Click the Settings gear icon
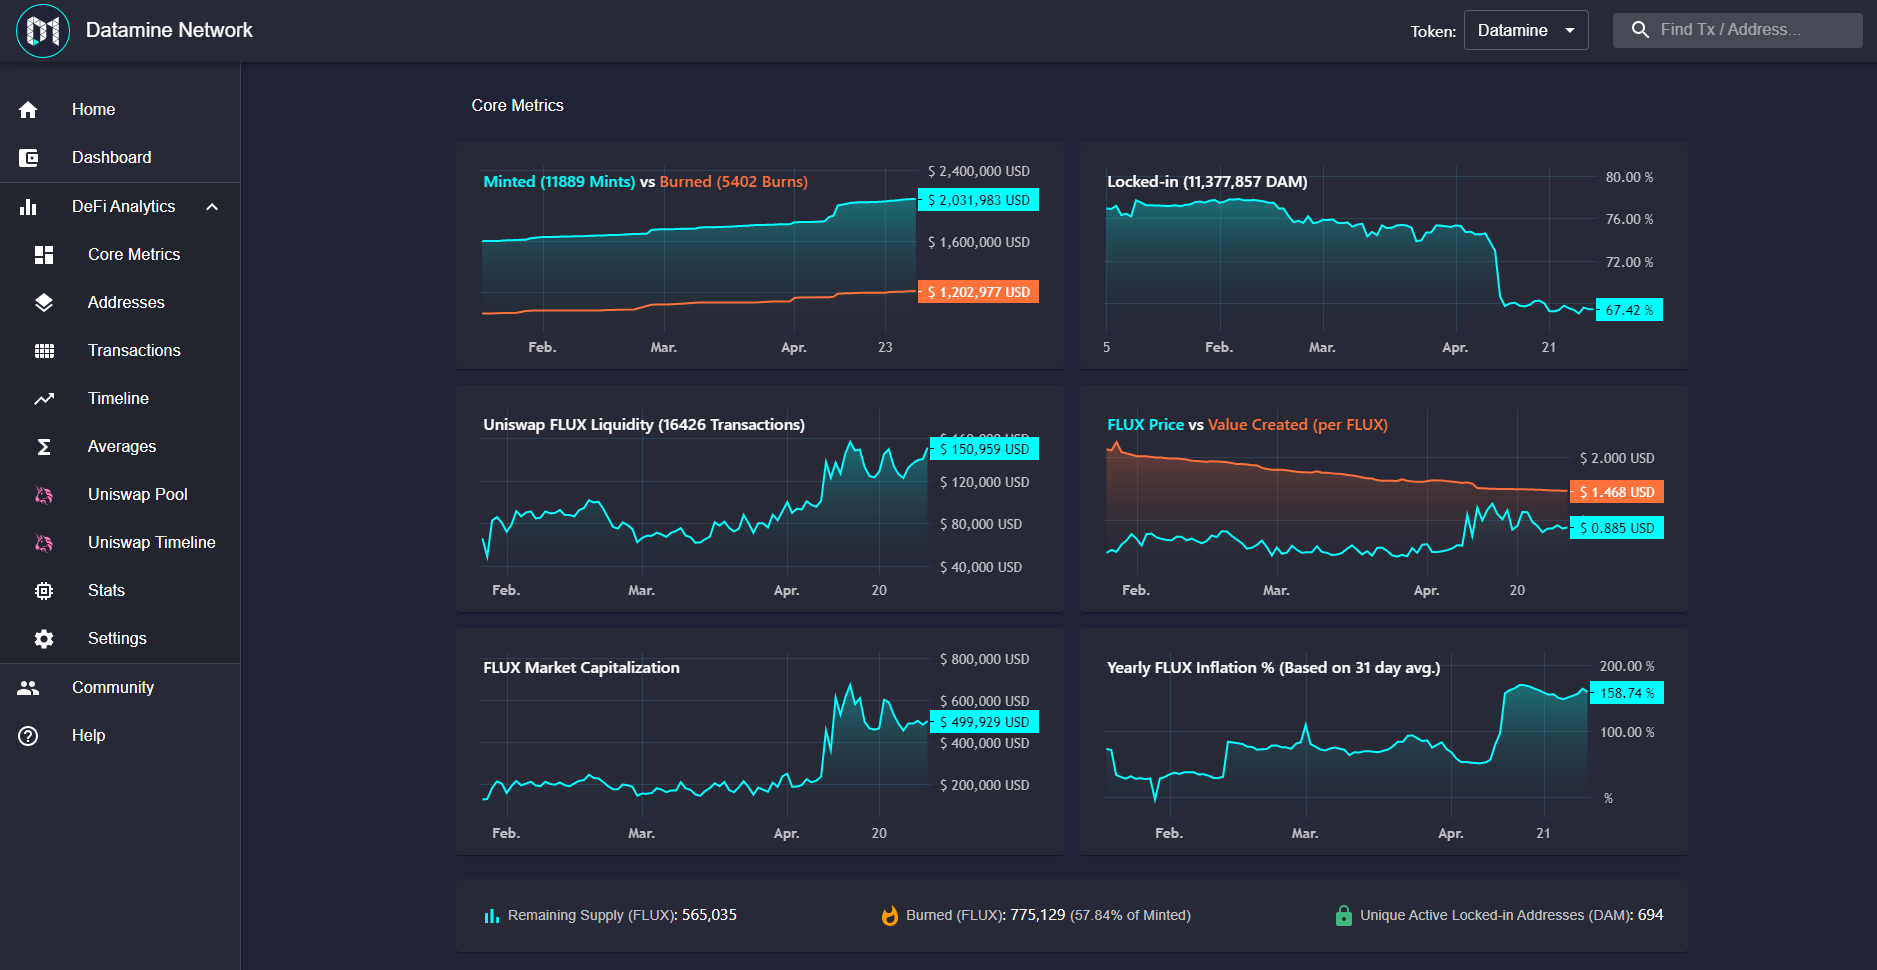 coord(44,639)
